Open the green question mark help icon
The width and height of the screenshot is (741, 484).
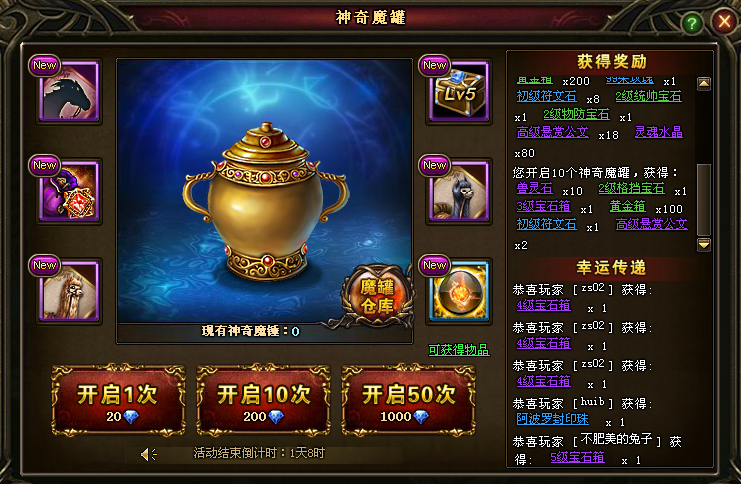pyautogui.click(x=692, y=23)
